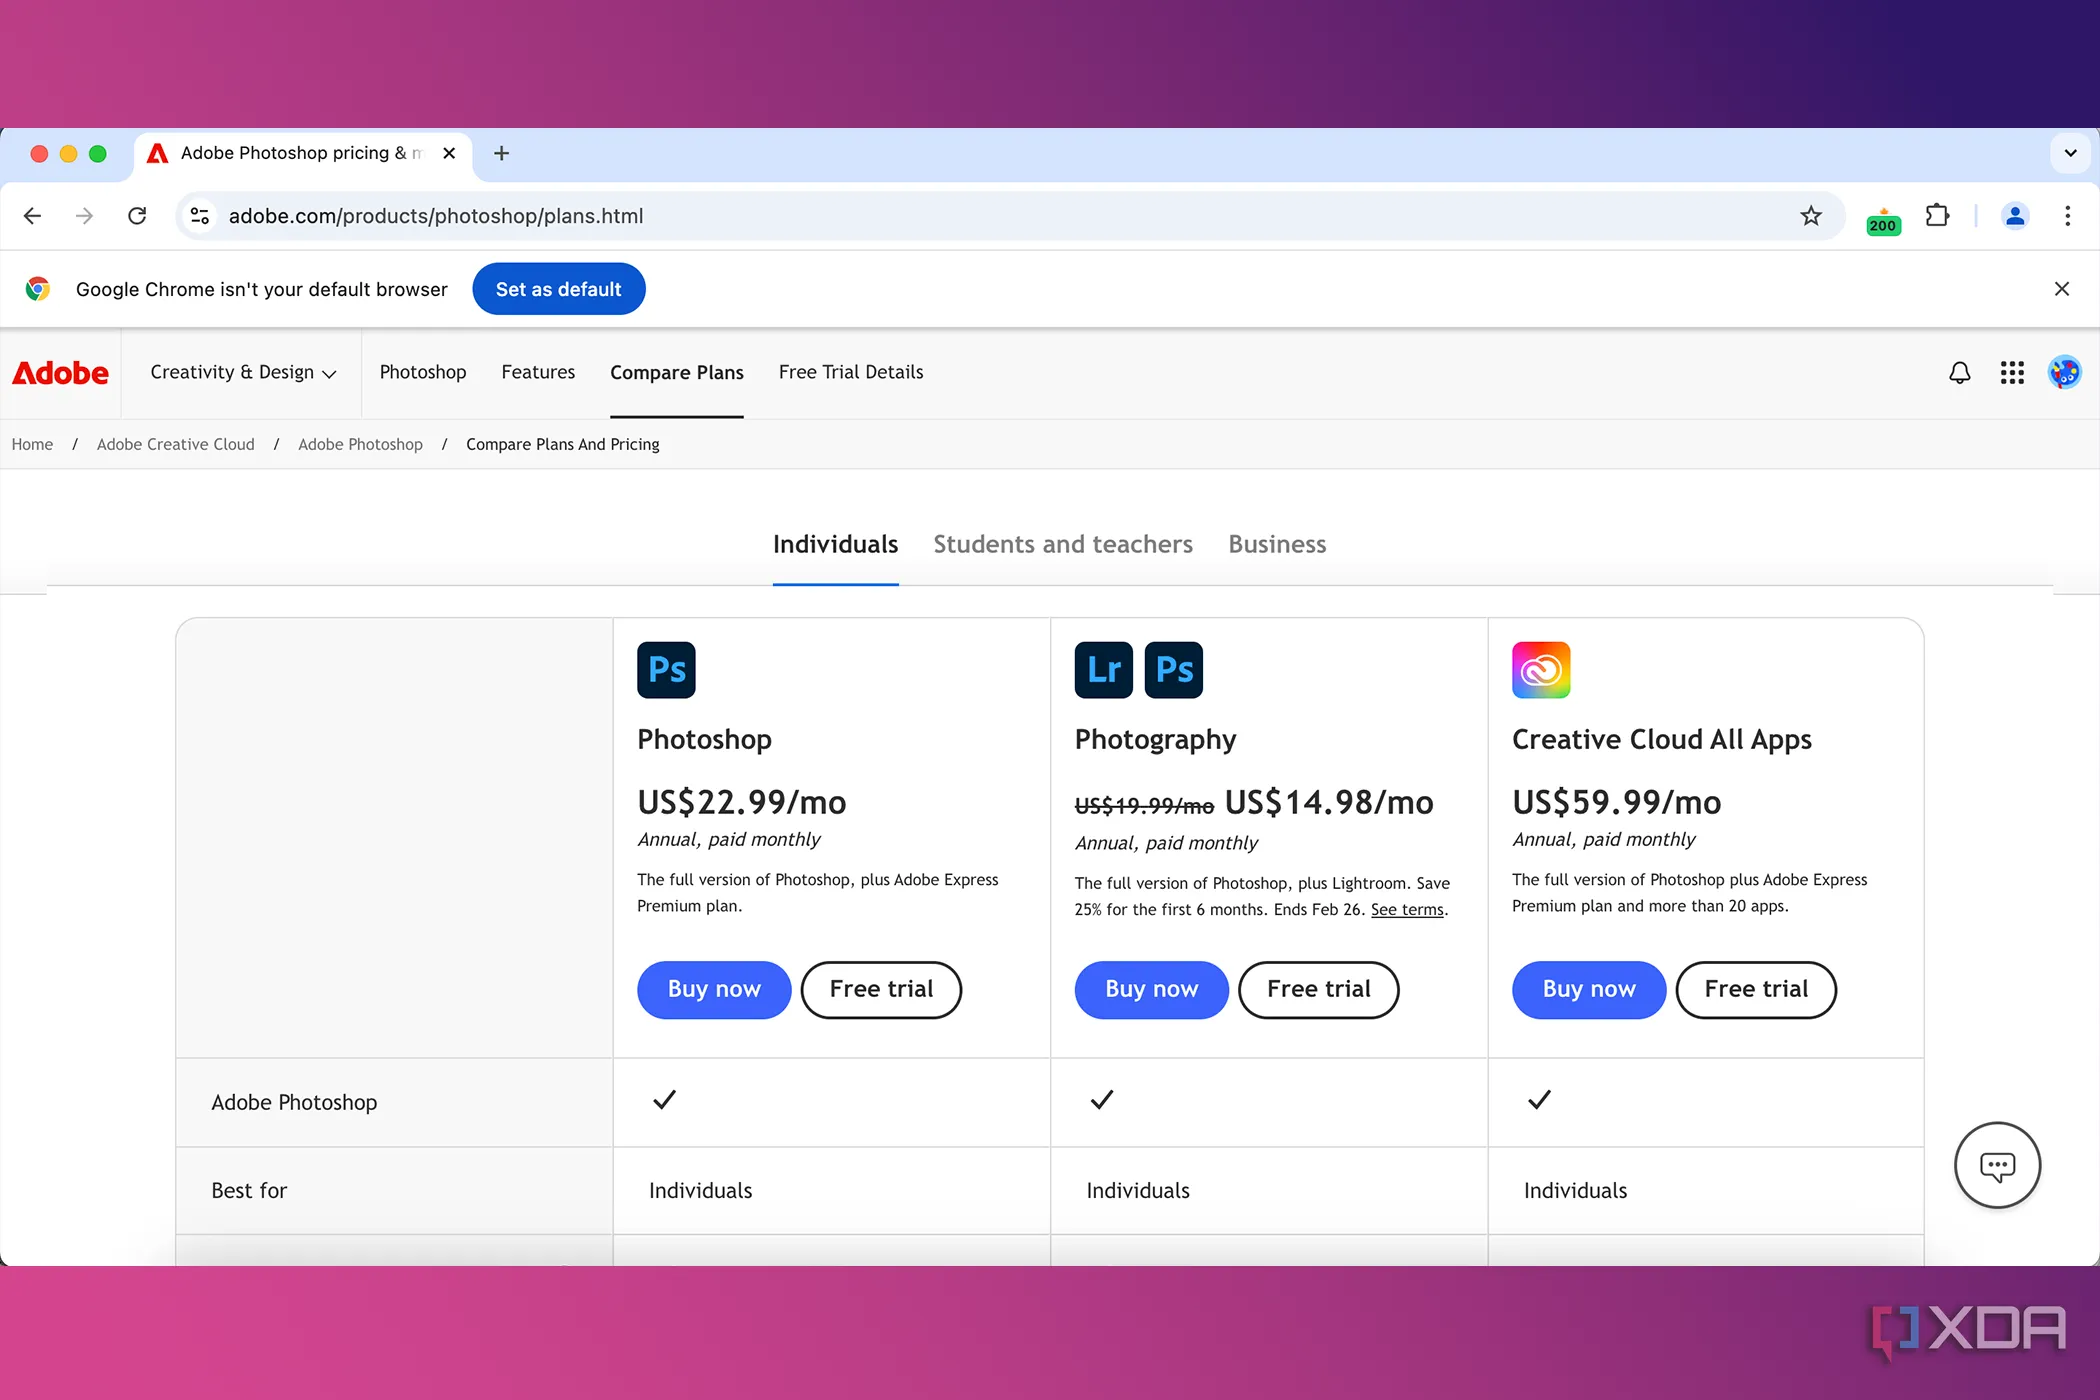Image resolution: width=2100 pixels, height=1400 pixels.
Task: Start Free trial of Photoshop plan
Action: click(x=881, y=989)
